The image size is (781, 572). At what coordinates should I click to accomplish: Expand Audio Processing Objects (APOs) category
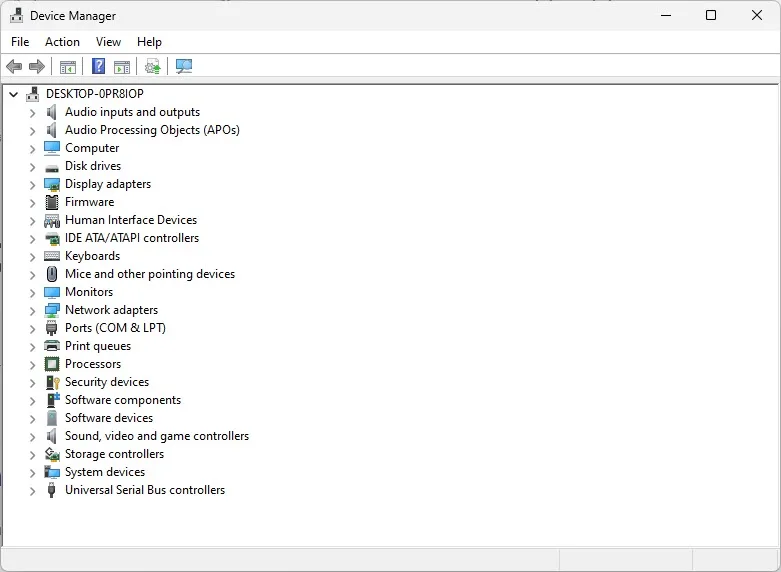tap(32, 131)
